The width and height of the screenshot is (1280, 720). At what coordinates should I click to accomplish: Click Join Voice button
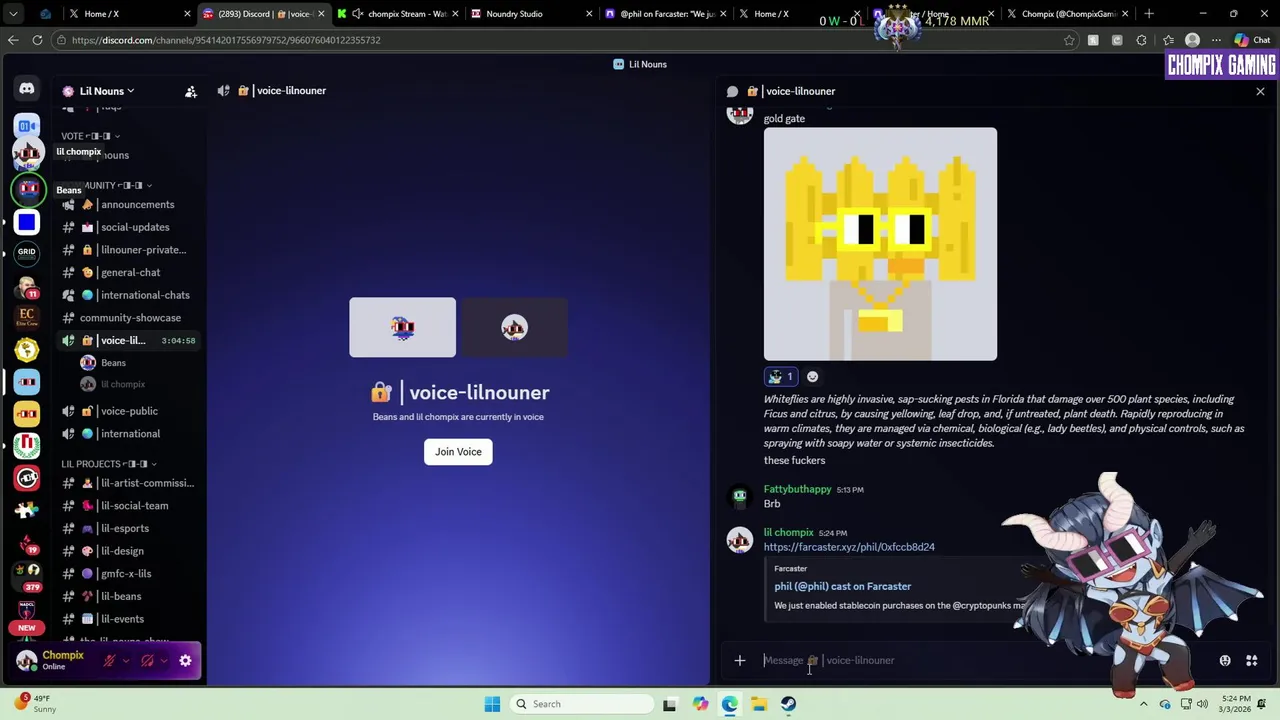pos(458,452)
